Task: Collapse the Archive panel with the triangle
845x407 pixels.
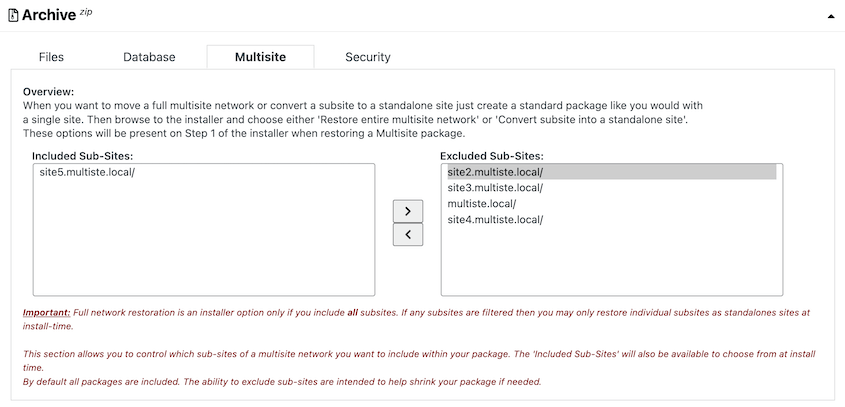Action: coord(830,16)
